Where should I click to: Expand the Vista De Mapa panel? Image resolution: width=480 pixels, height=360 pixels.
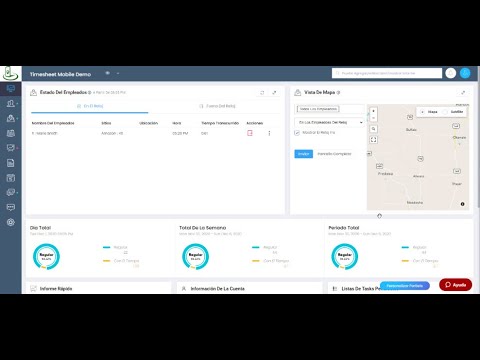[463, 92]
